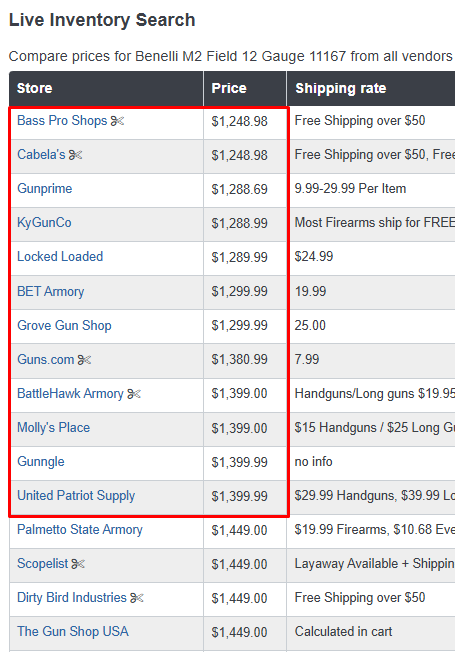Image resolution: width=455 pixels, height=652 pixels.
Task: Open United Patriot Supply link
Action: [76, 496]
